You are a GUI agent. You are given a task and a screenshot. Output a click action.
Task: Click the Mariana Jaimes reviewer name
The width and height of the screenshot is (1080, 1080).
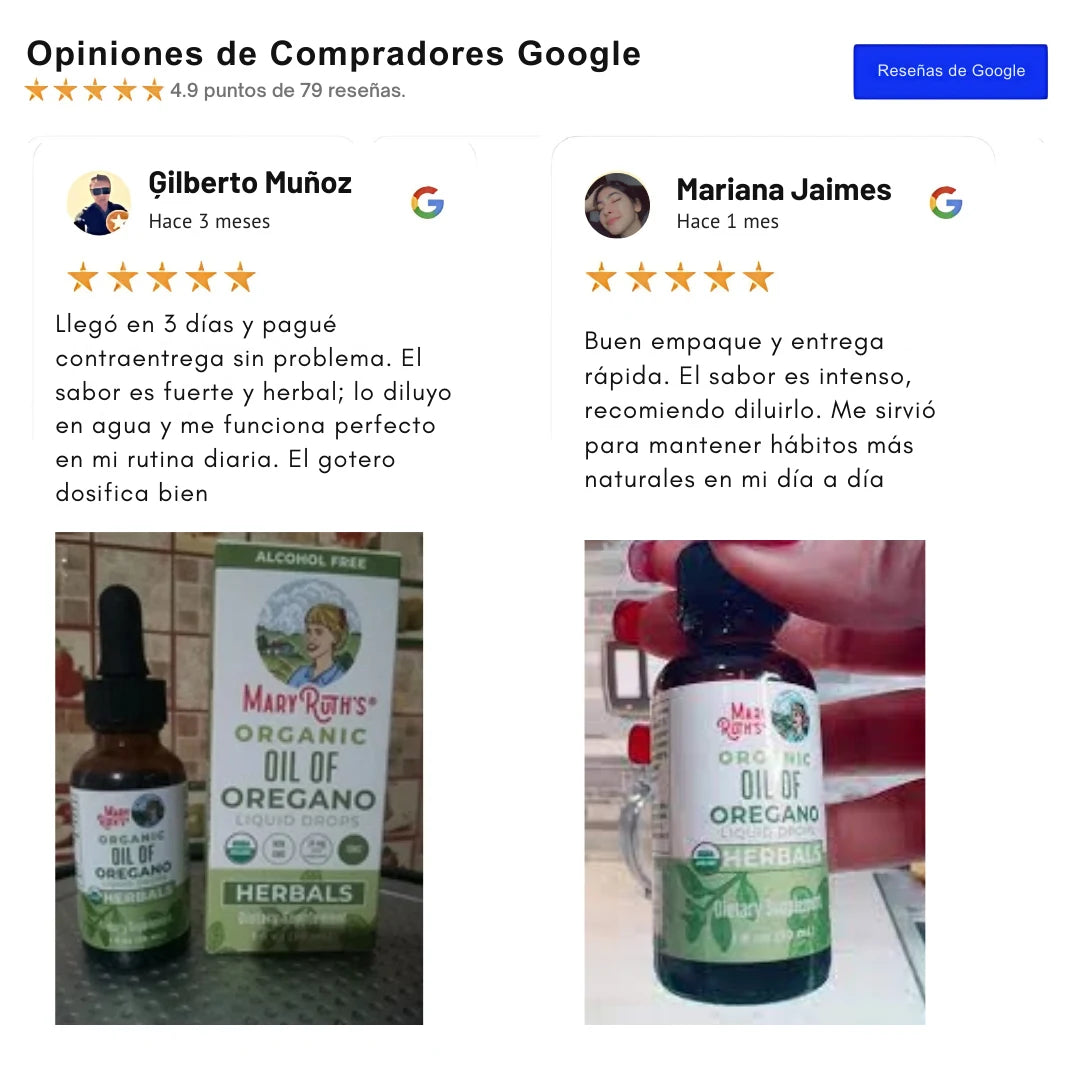click(x=784, y=189)
